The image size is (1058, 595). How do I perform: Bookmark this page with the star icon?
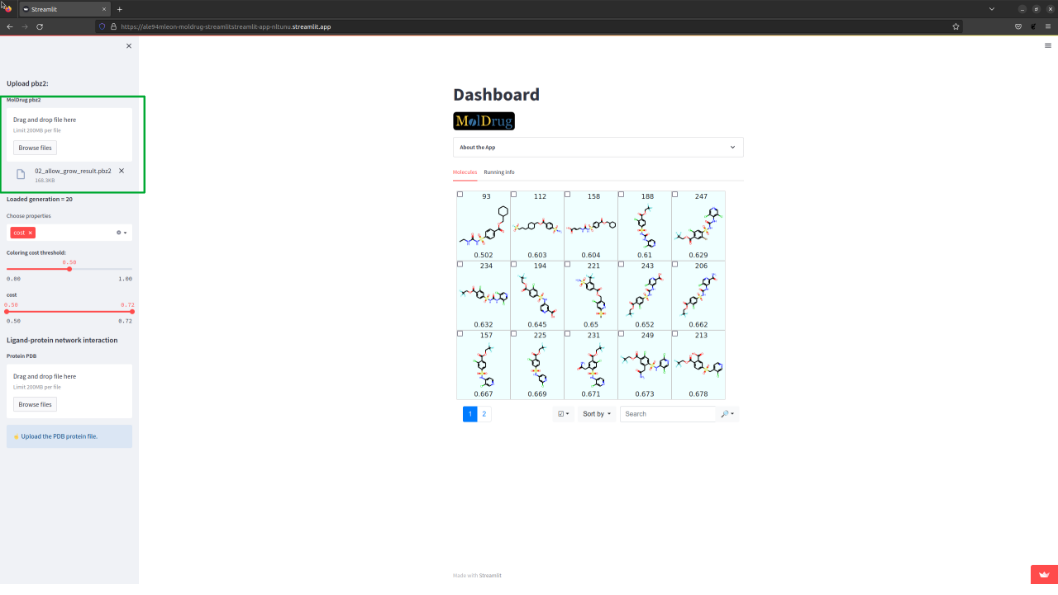pyautogui.click(x=955, y=27)
